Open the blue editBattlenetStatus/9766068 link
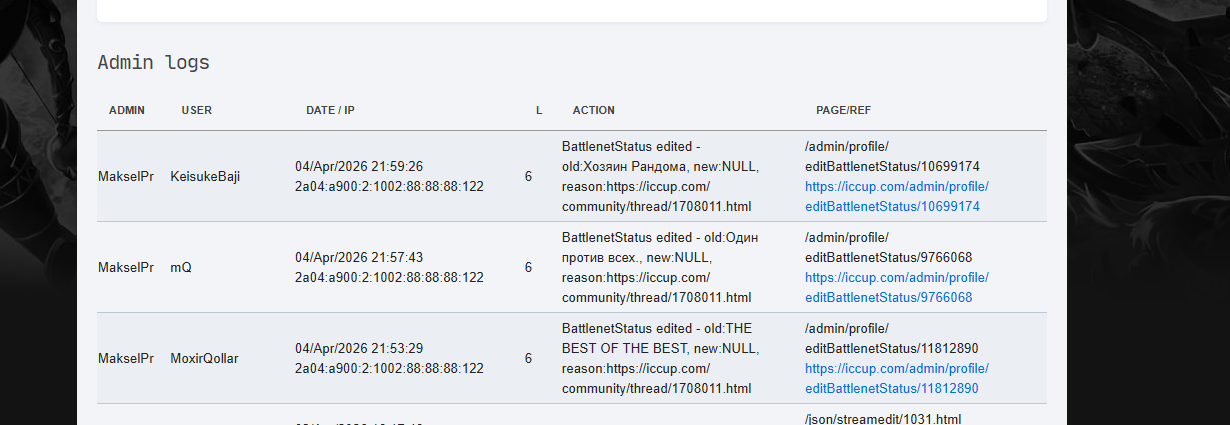 click(896, 287)
